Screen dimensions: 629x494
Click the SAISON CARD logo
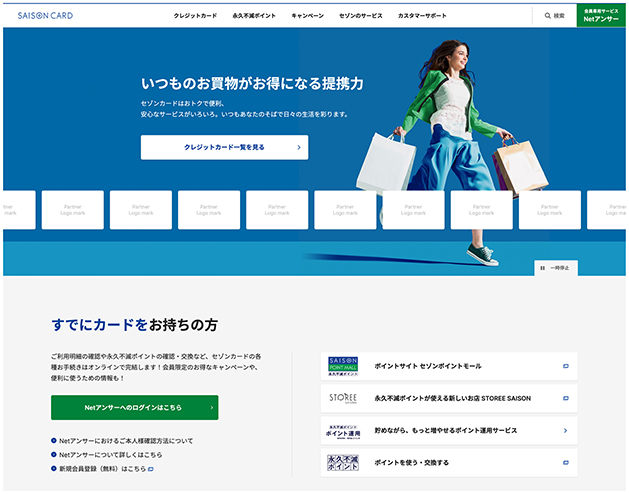coord(45,16)
